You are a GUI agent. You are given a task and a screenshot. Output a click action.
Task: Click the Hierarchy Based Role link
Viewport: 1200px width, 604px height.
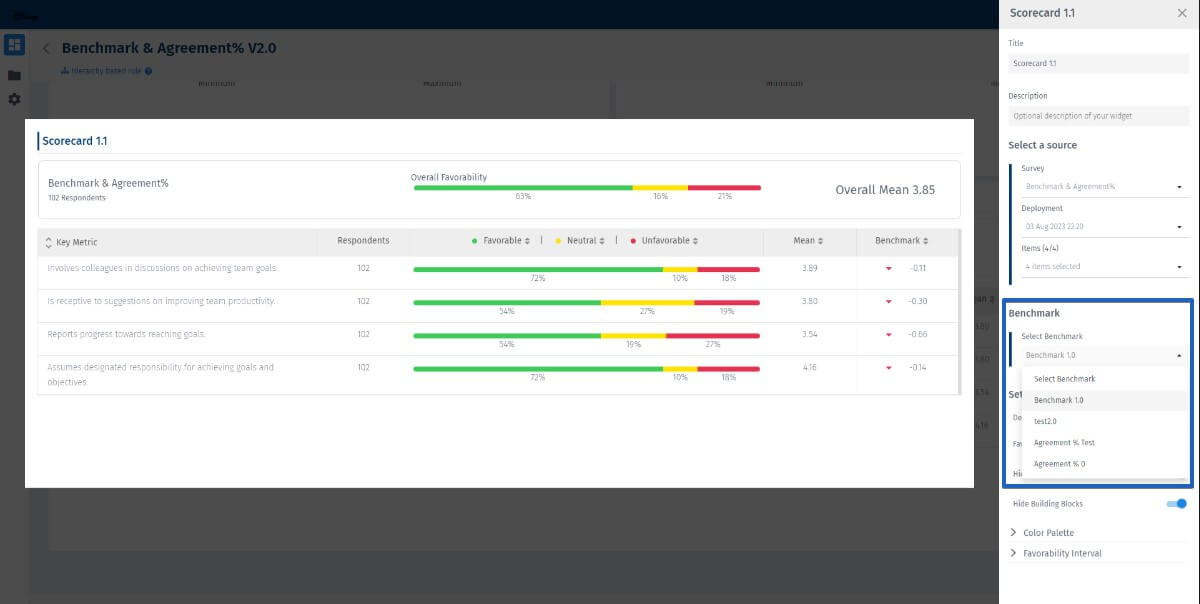tap(107, 71)
